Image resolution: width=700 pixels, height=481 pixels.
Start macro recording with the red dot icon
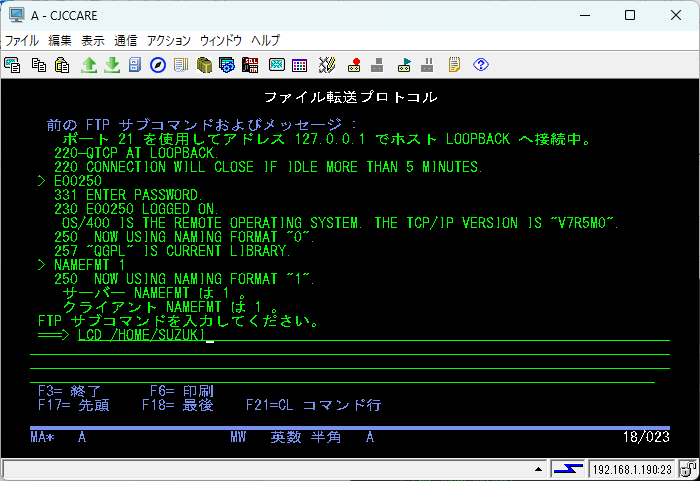354,65
